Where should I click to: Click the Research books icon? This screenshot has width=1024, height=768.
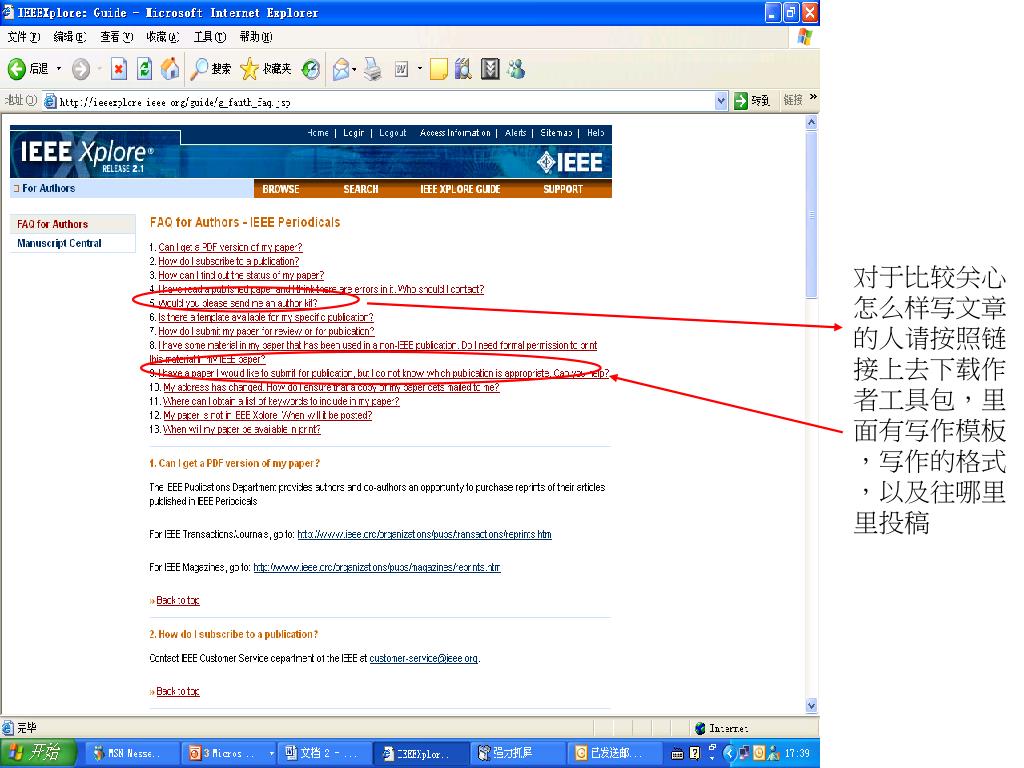click(463, 69)
